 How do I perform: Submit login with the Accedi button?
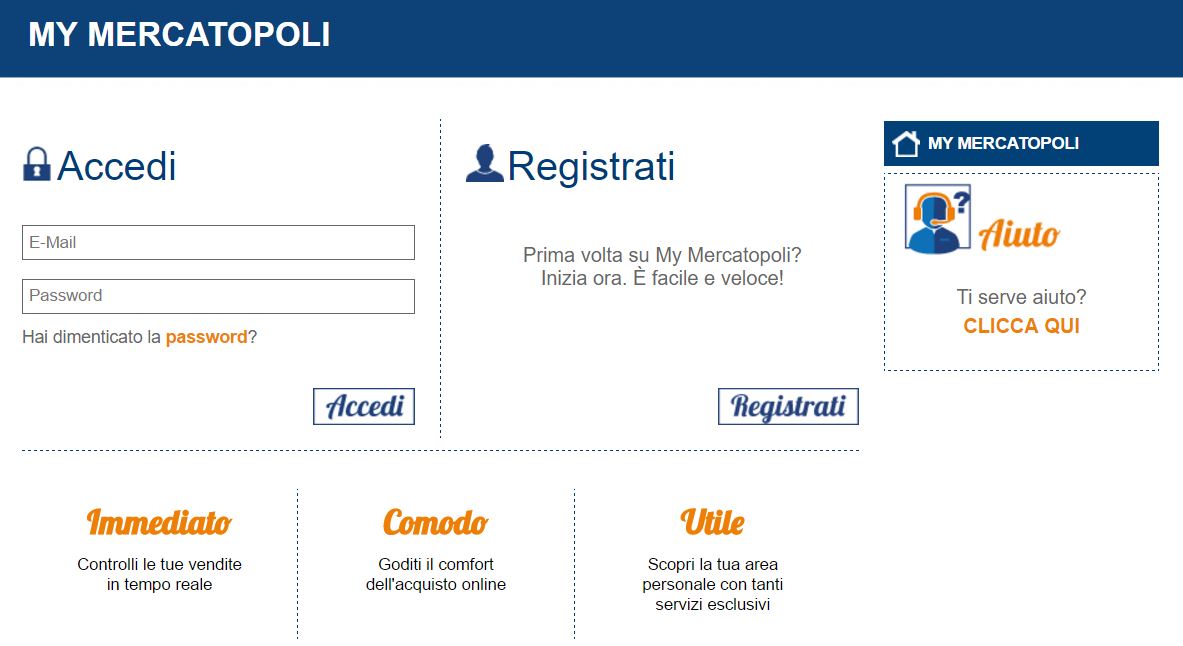tap(364, 406)
